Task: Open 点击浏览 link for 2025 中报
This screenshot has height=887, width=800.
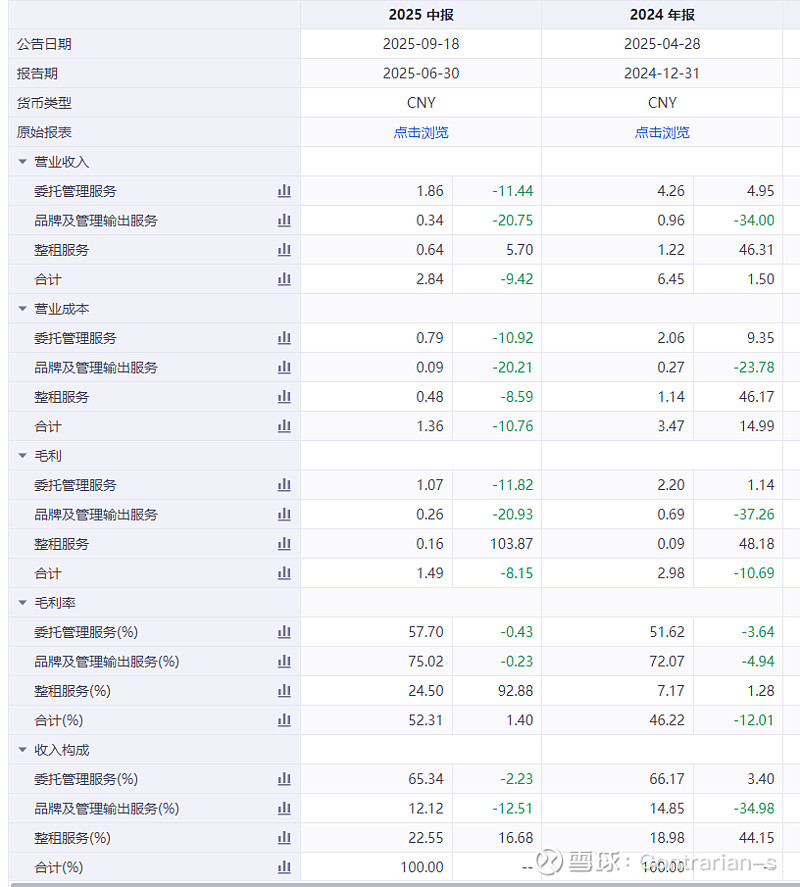Action: [421, 132]
